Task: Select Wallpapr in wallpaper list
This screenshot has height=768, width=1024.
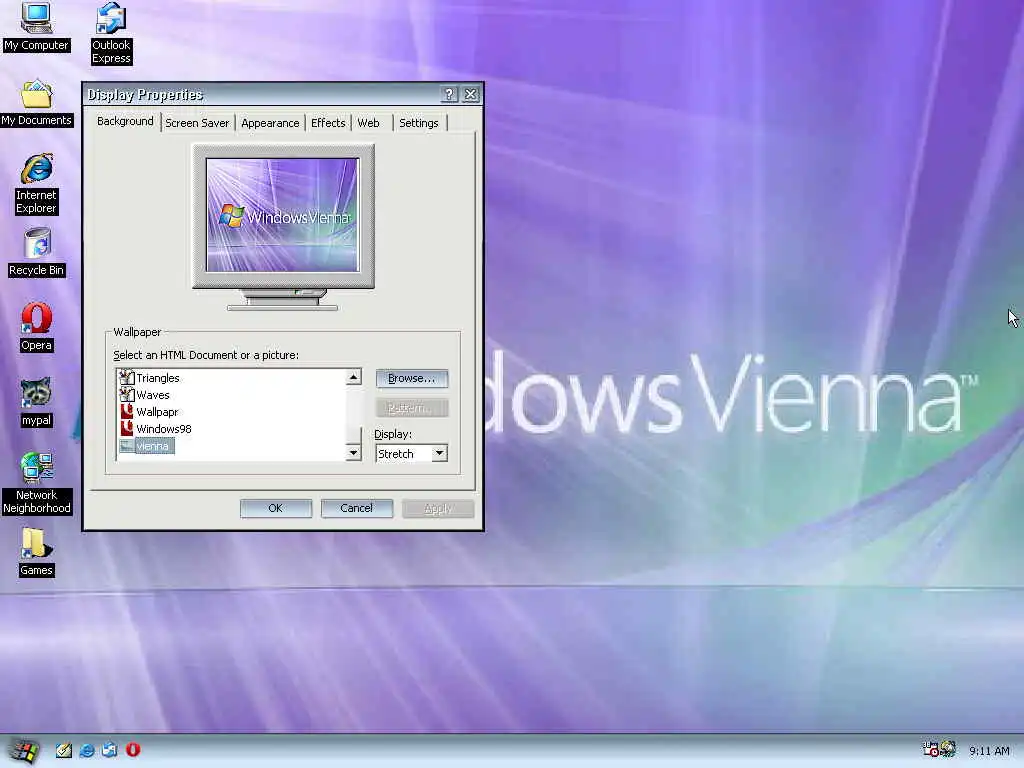Action: click(157, 412)
